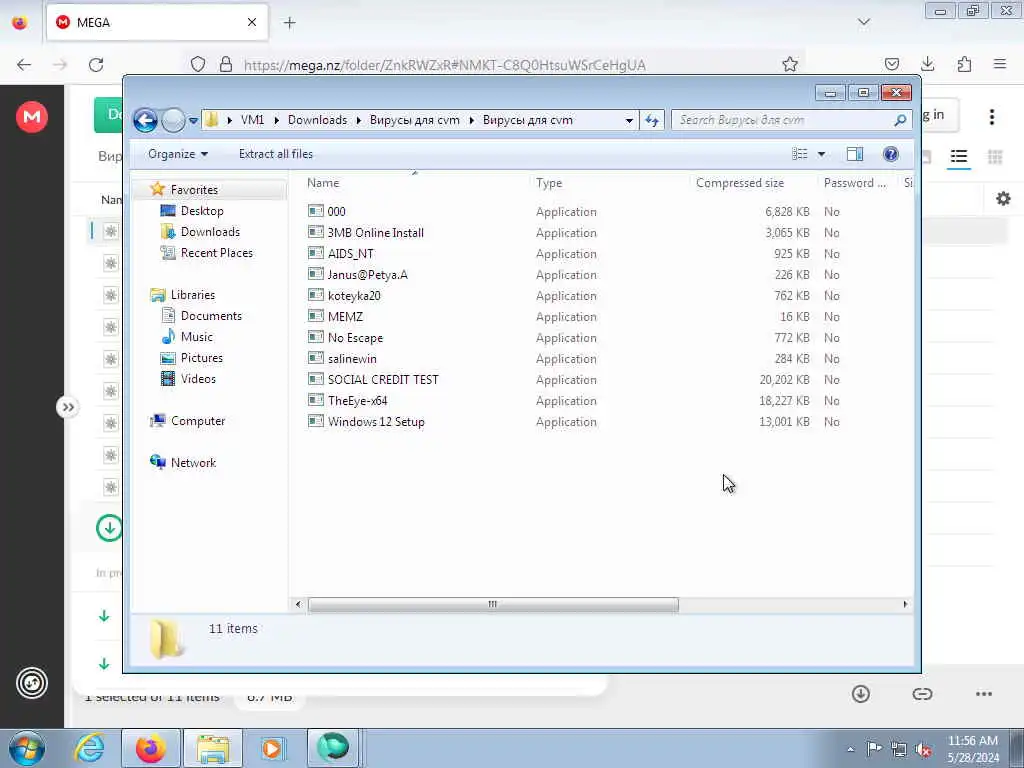Image resolution: width=1024 pixels, height=768 pixels.
Task: Open the Videos library
Action: tap(198, 379)
